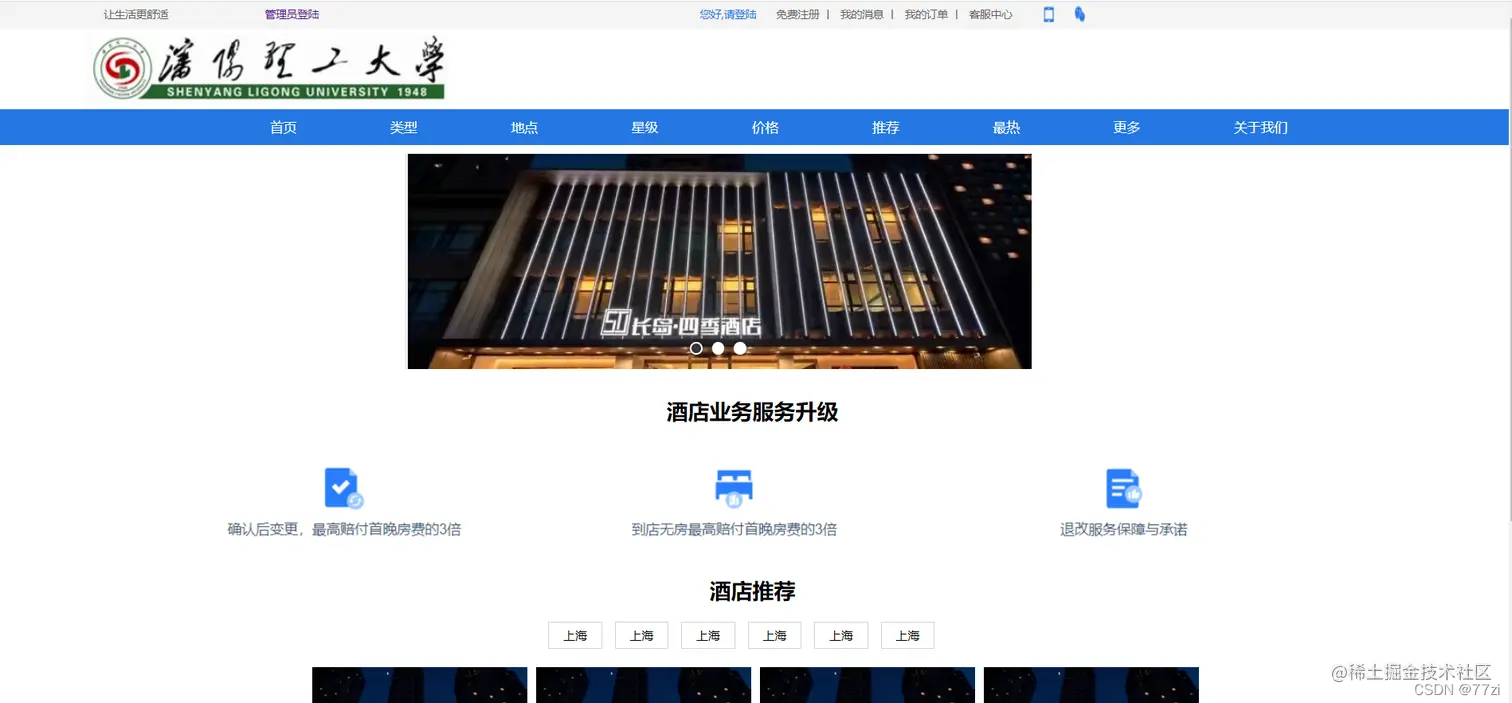Click the blue contact/WeChat icon at top right
This screenshot has height=703, width=1512.
(x=1079, y=14)
